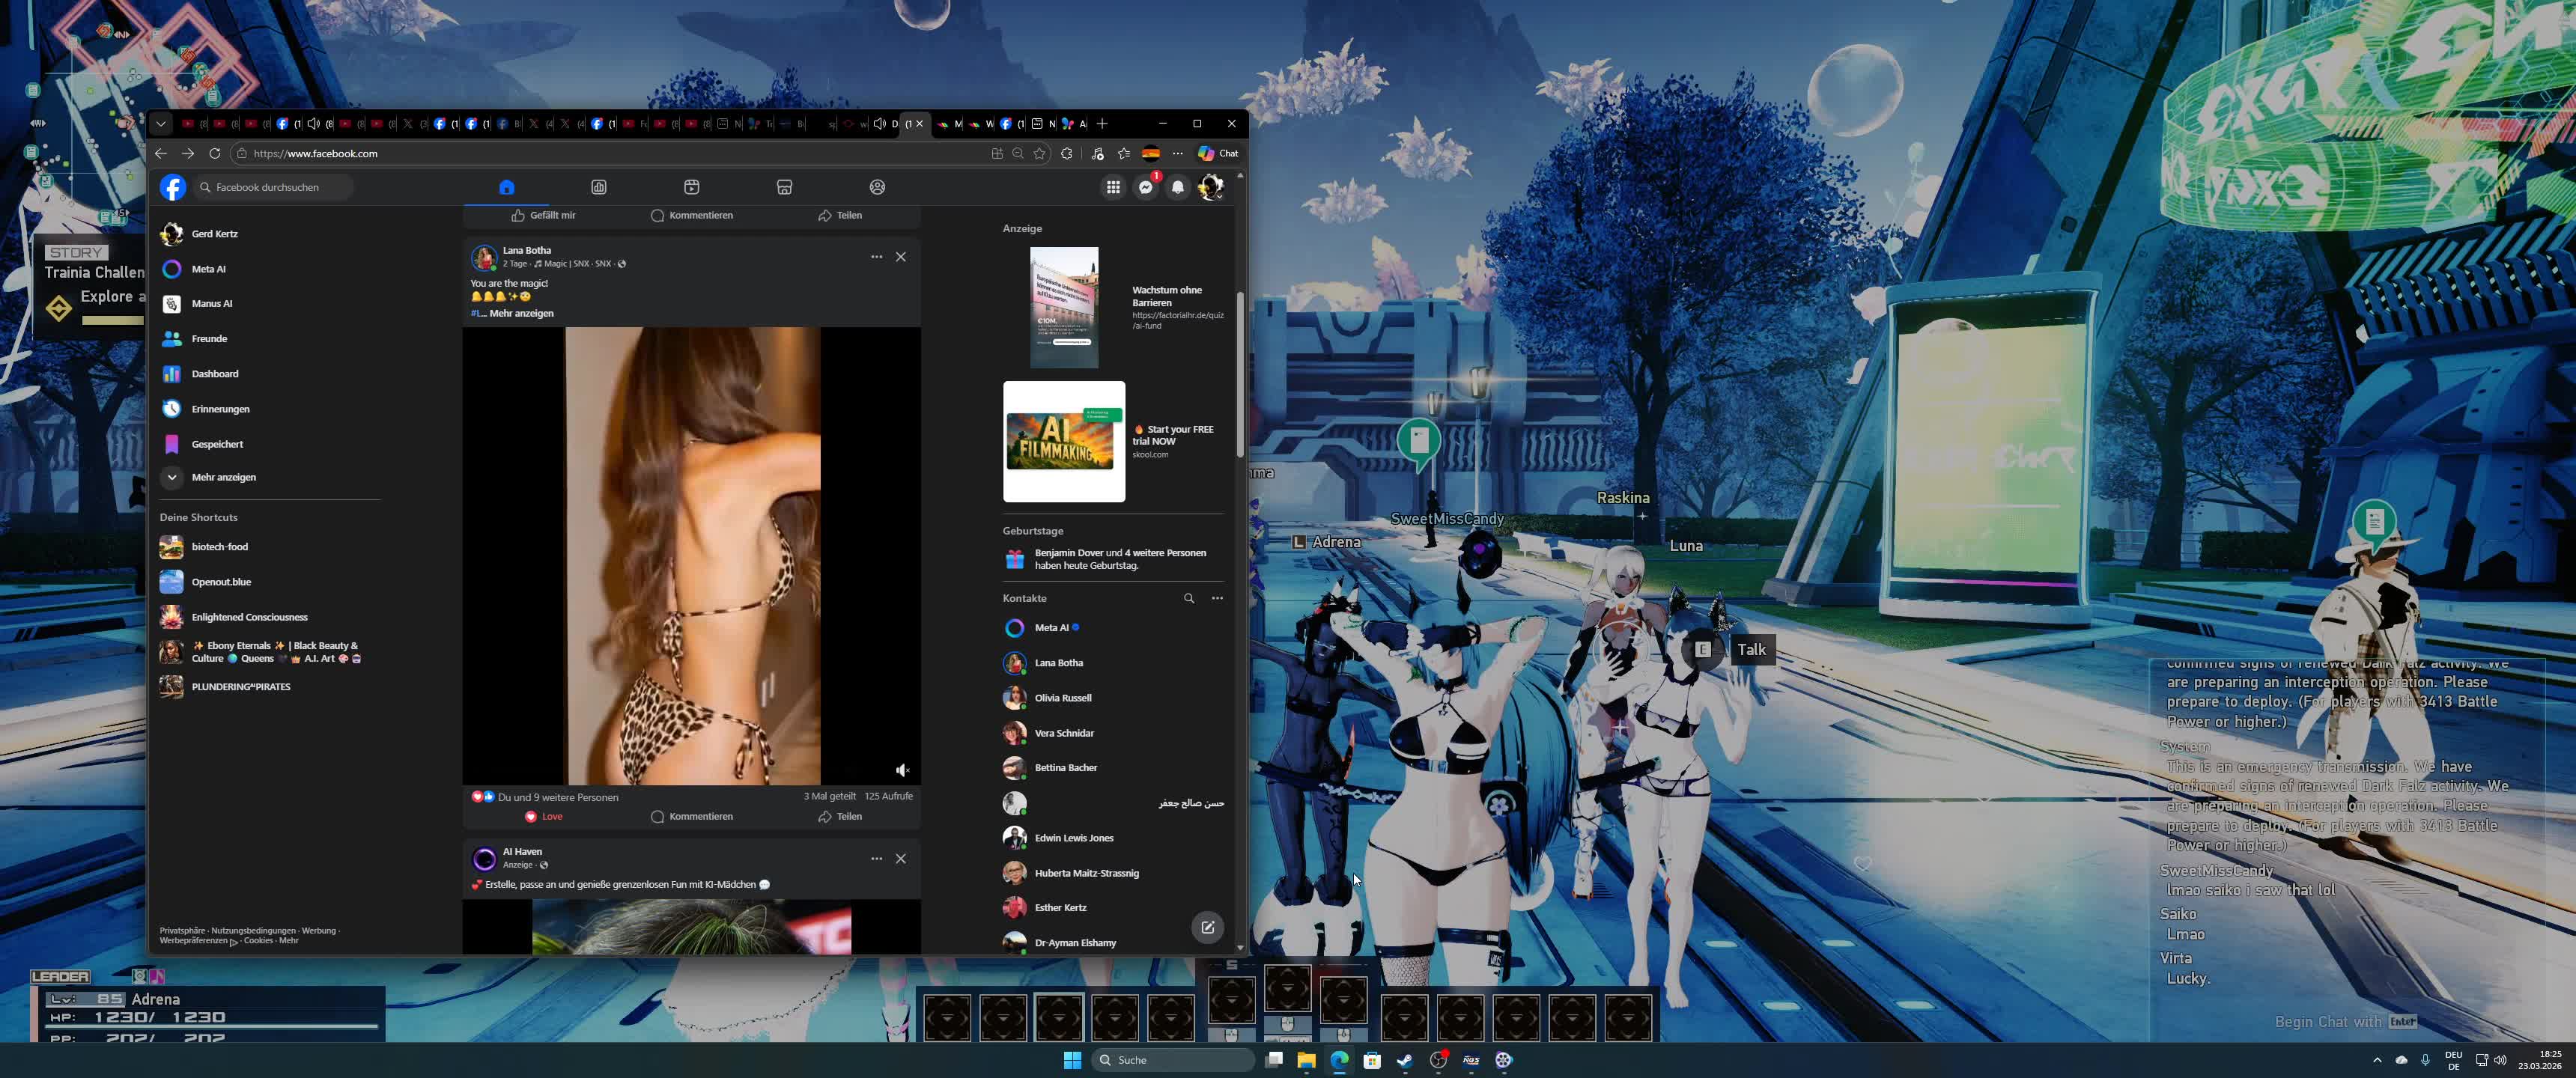Open the tab list dropdown arrow
Screen dimensions: 2576x1078
pos(161,124)
